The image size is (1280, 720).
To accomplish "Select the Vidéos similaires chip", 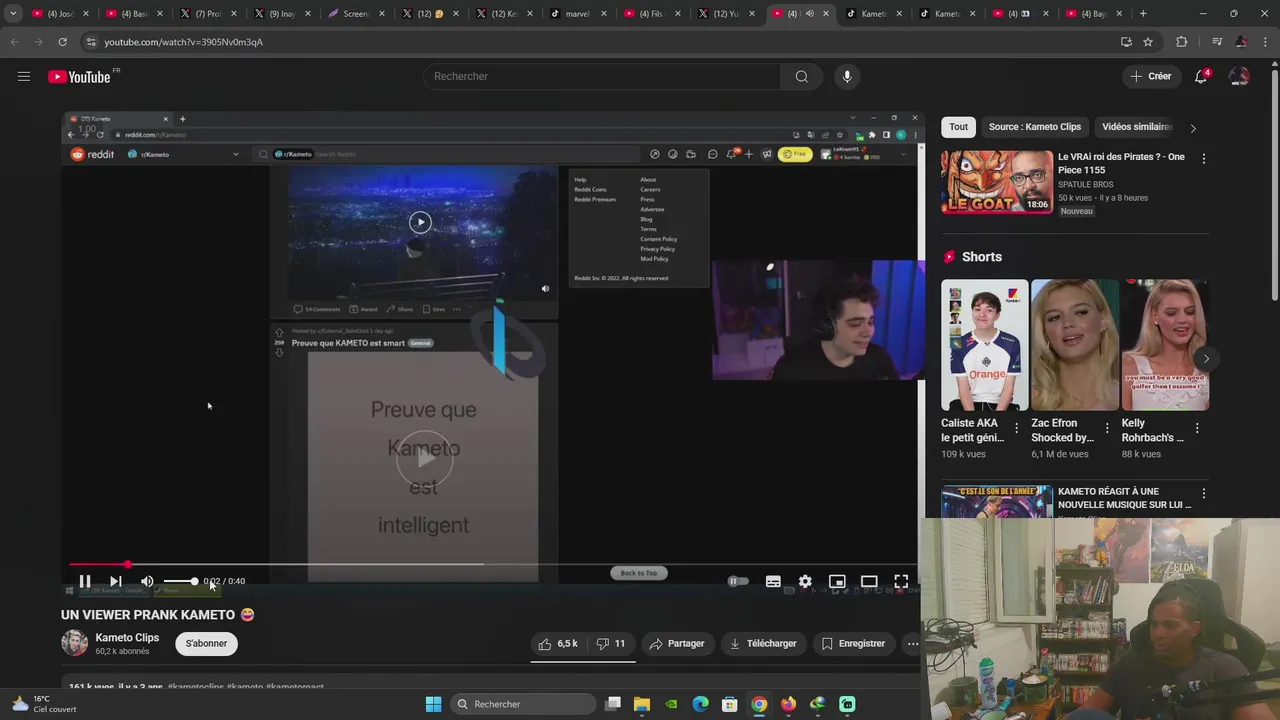I will tap(1135, 127).
